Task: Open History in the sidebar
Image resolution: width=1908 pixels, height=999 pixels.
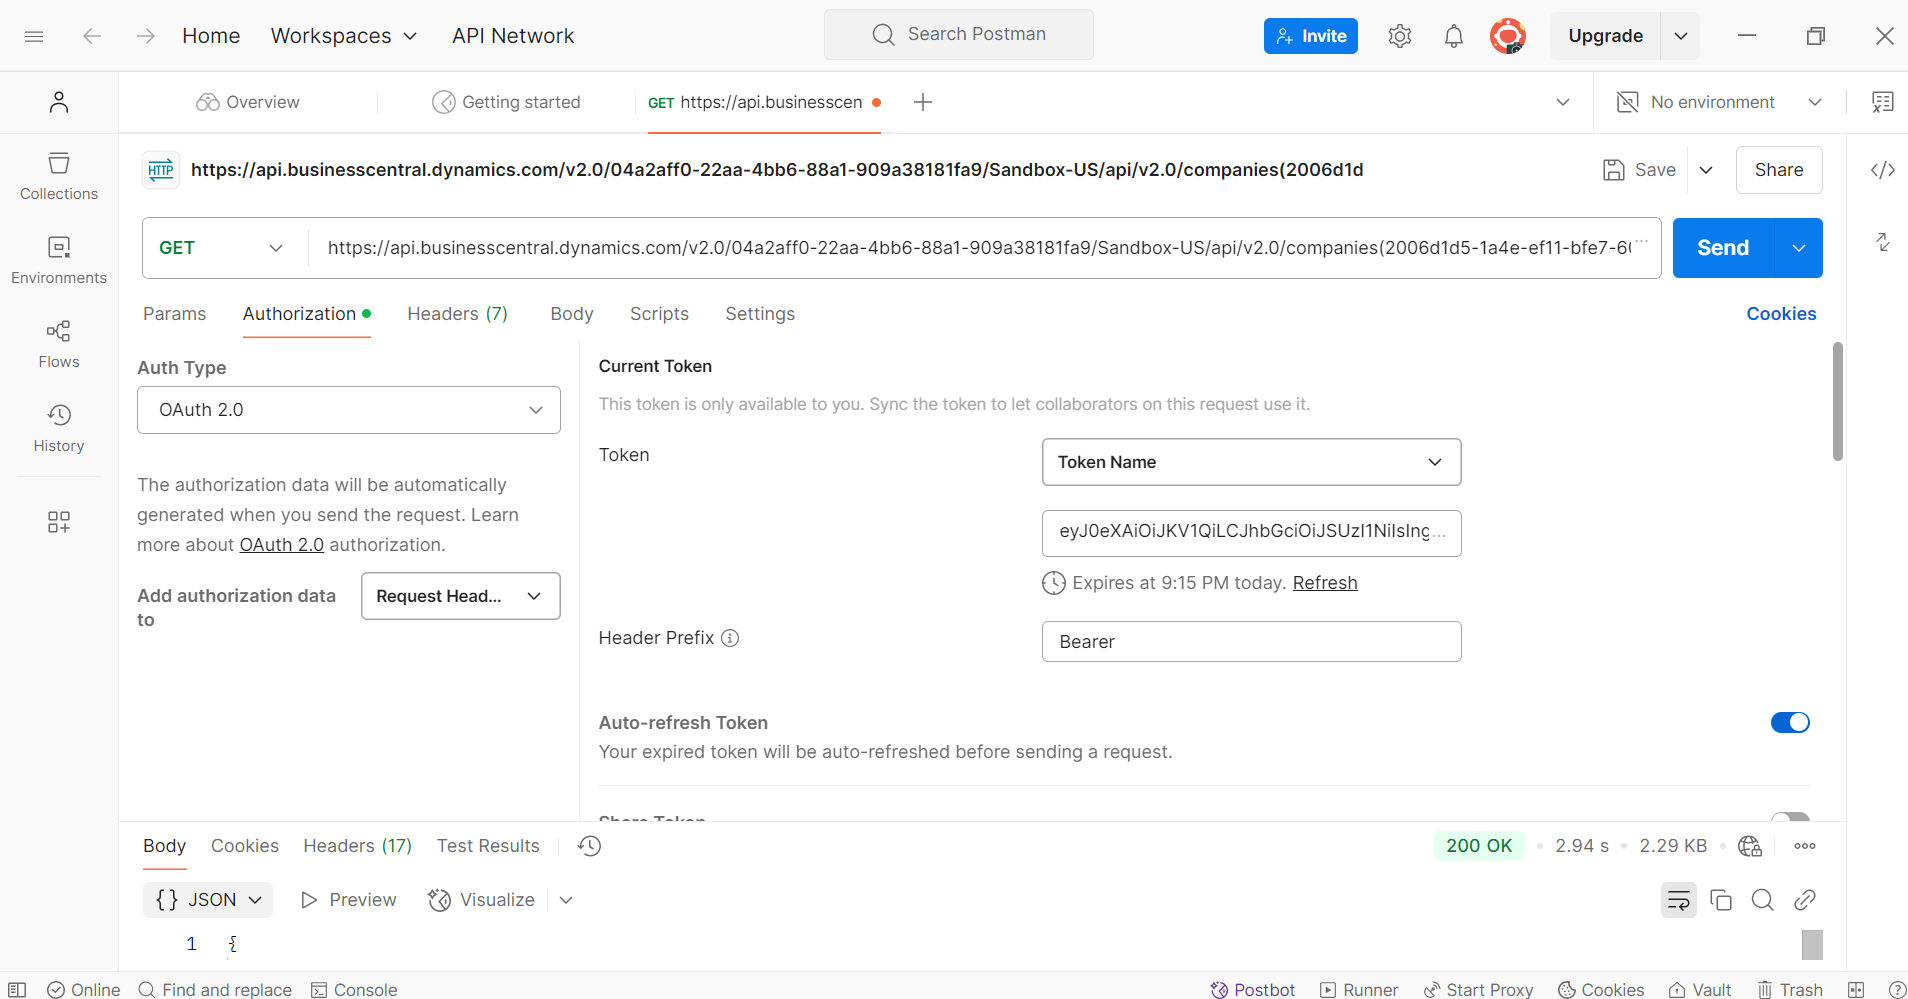Action: pyautogui.click(x=59, y=429)
